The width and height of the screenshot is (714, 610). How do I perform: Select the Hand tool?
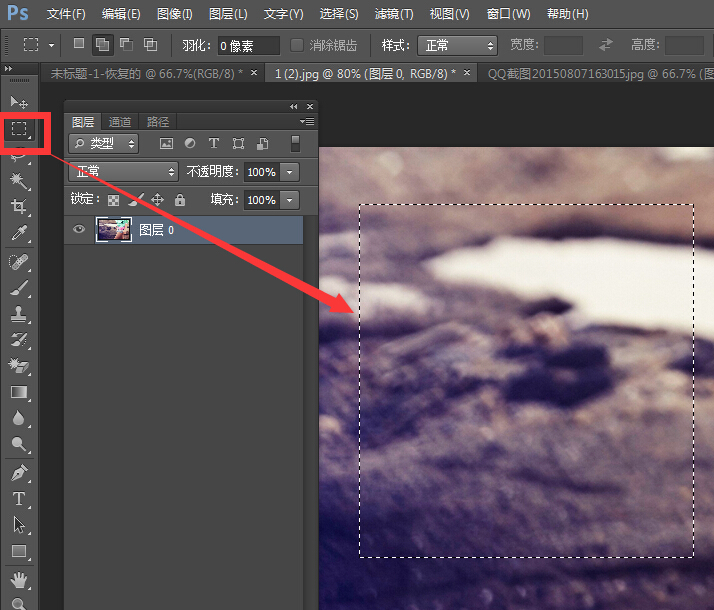point(19,580)
